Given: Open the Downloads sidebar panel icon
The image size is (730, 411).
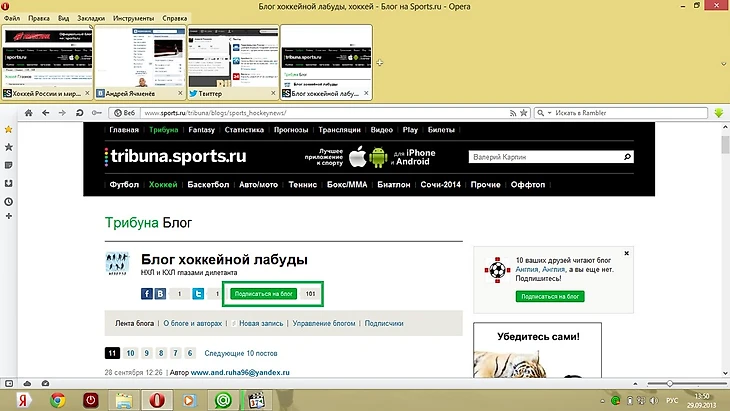Looking at the screenshot, I should click(8, 183).
